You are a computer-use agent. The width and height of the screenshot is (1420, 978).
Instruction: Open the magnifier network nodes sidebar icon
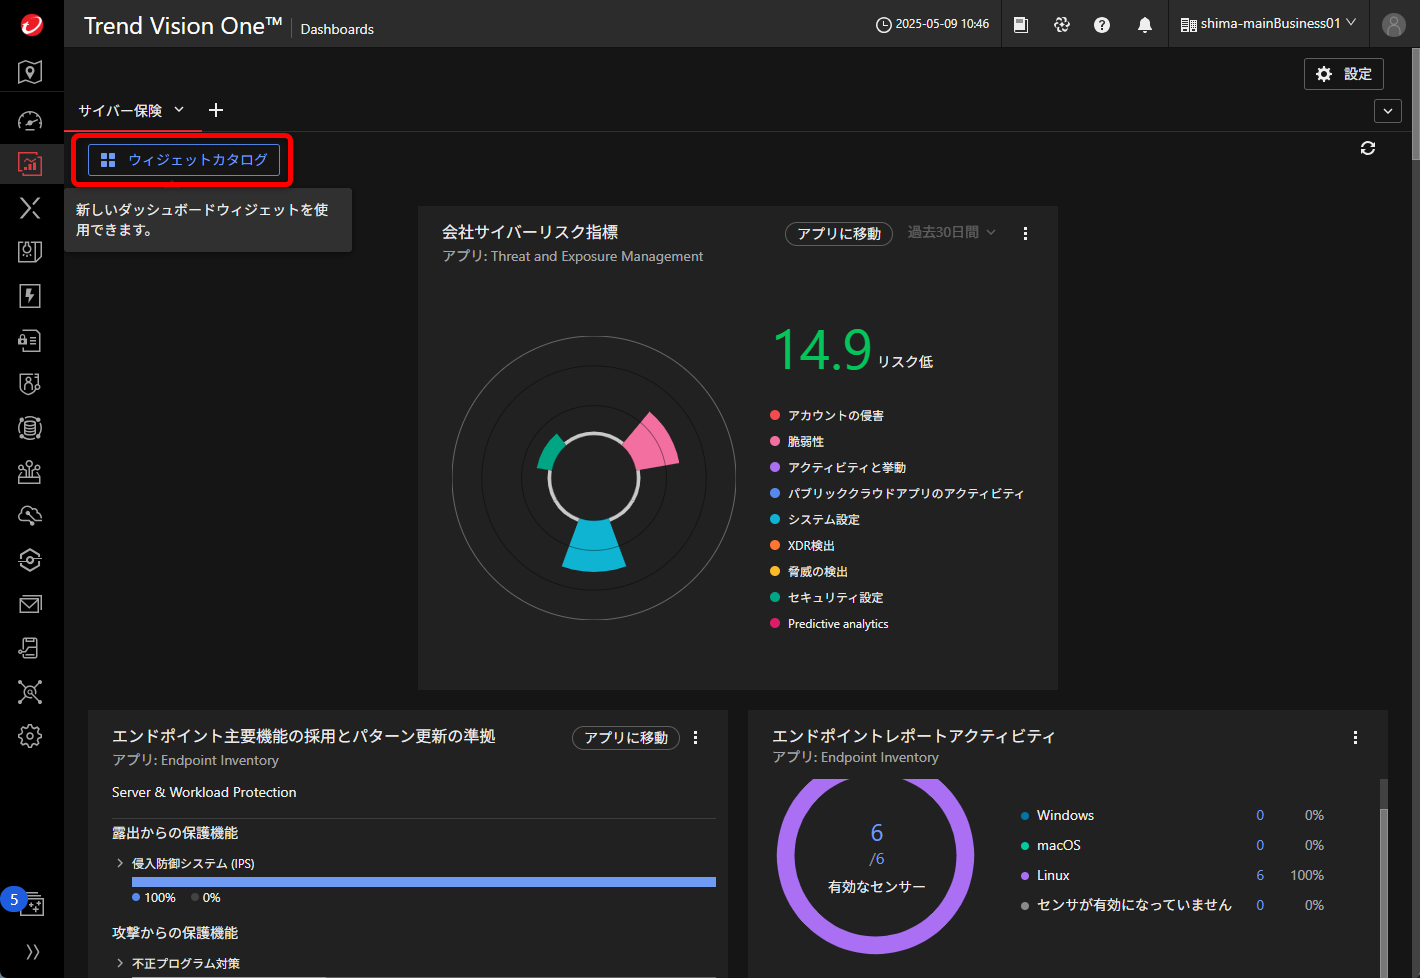(30, 692)
